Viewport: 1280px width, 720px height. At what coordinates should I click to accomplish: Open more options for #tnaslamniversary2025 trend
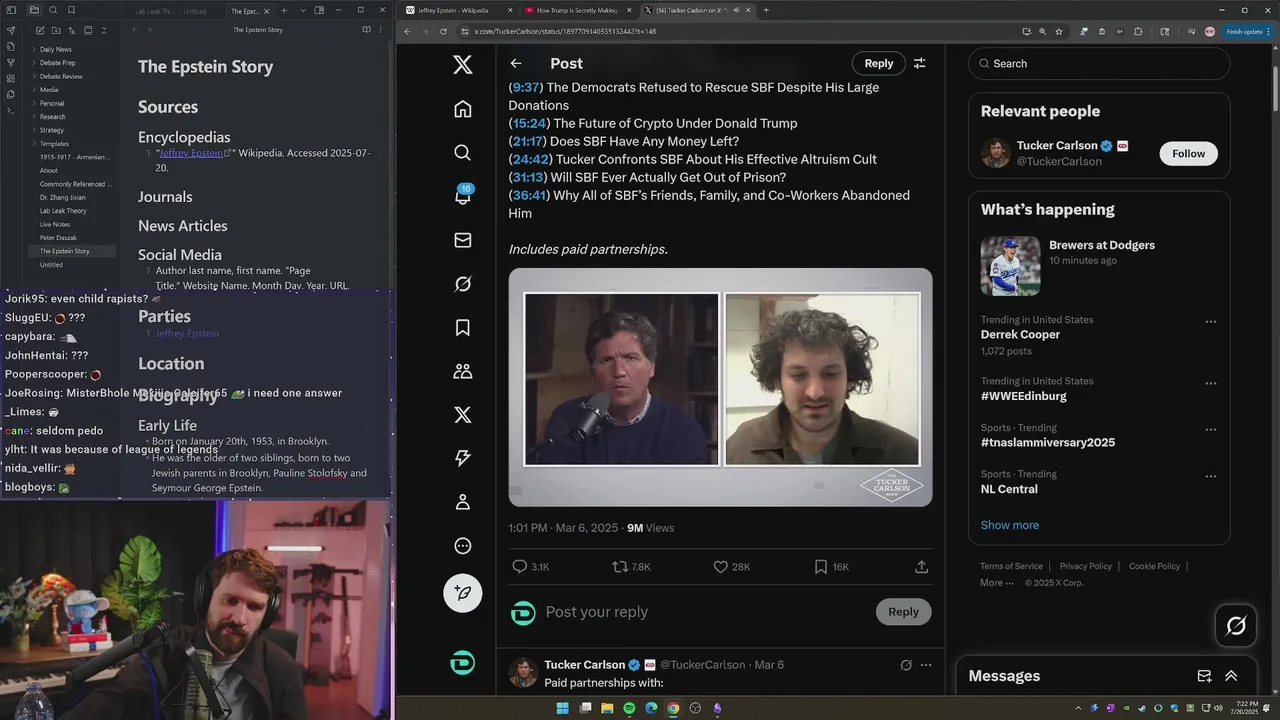[1211, 430]
